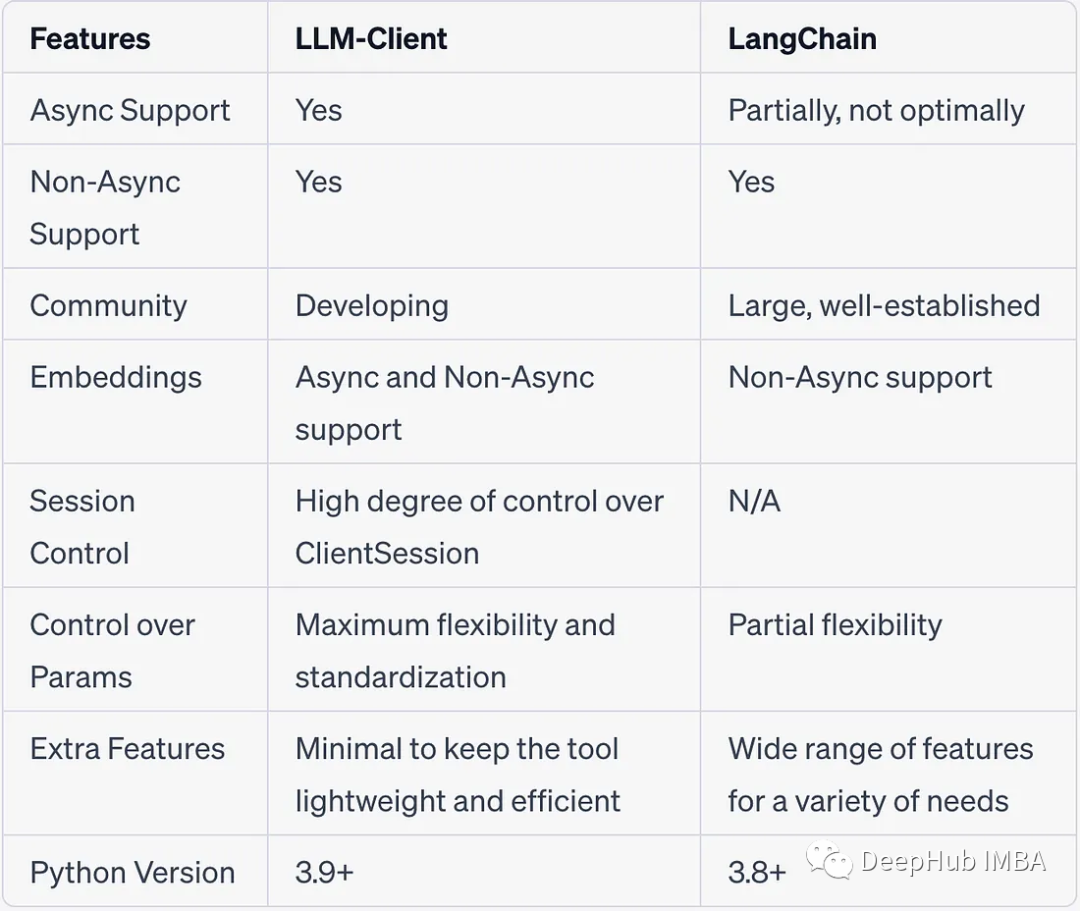Viewport: 1080px width, 911px height.
Task: Click 'High degree of control over ClientSession' text
Action: [478, 526]
